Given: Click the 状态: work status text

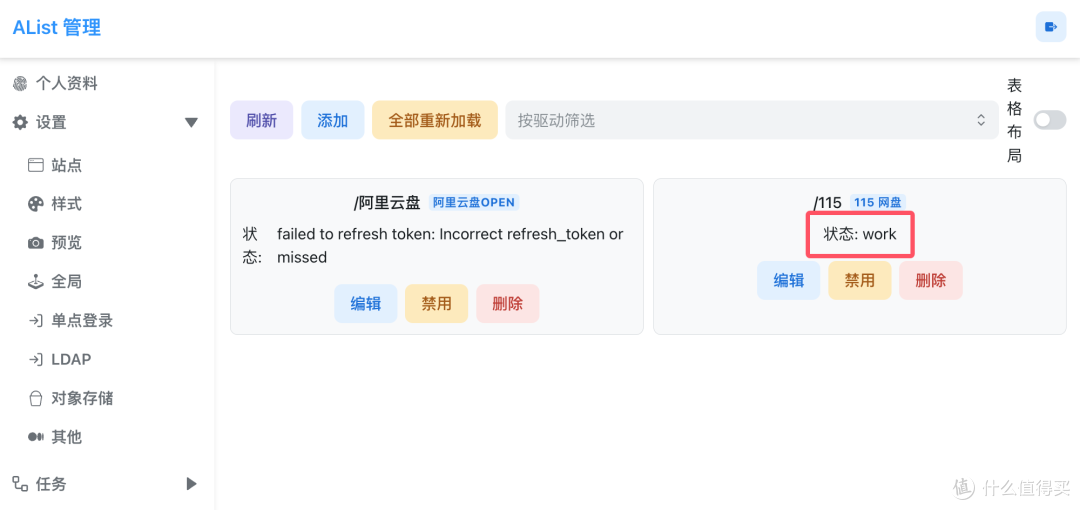Looking at the screenshot, I should click(x=860, y=234).
